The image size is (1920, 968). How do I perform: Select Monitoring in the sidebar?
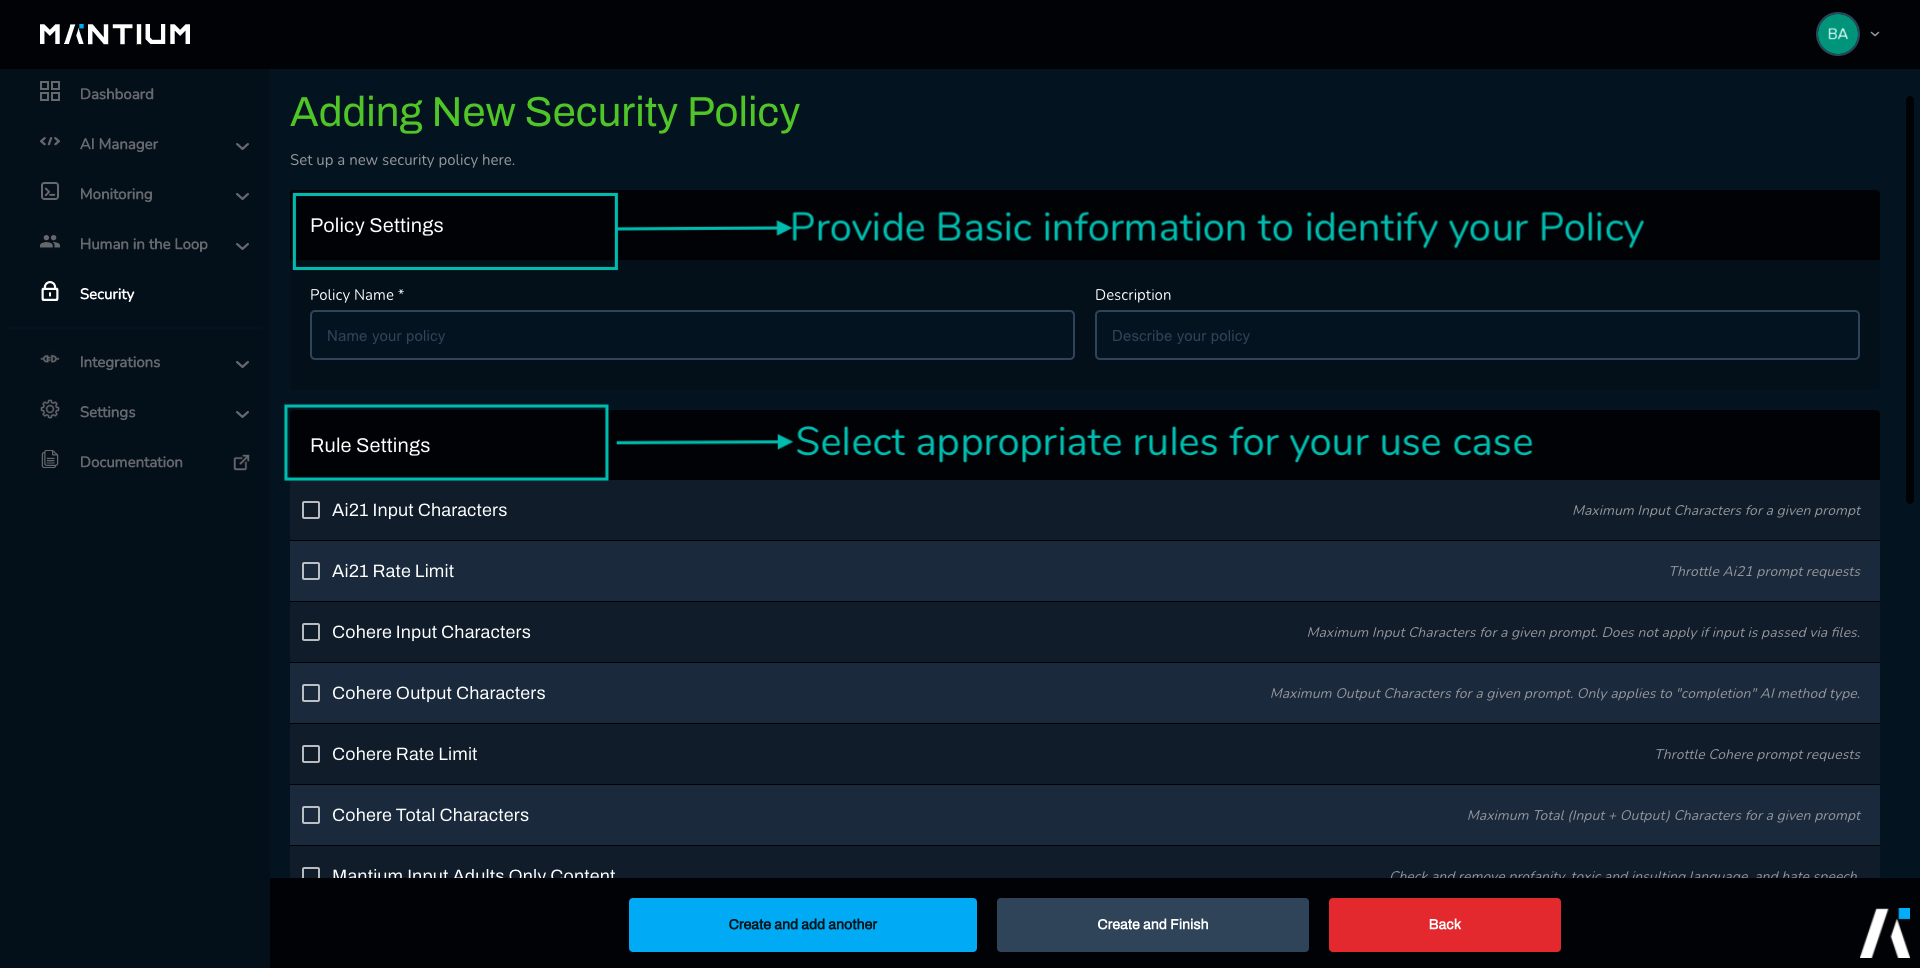(116, 194)
